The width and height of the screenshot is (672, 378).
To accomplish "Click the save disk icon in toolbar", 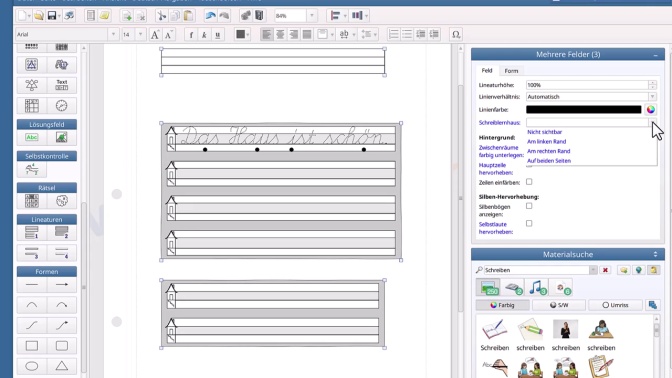I will pyautogui.click(x=52, y=16).
